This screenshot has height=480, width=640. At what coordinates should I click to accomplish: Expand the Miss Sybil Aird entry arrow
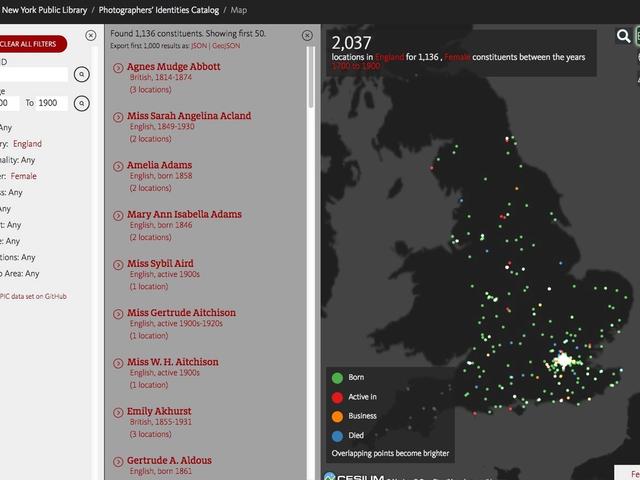point(118,265)
